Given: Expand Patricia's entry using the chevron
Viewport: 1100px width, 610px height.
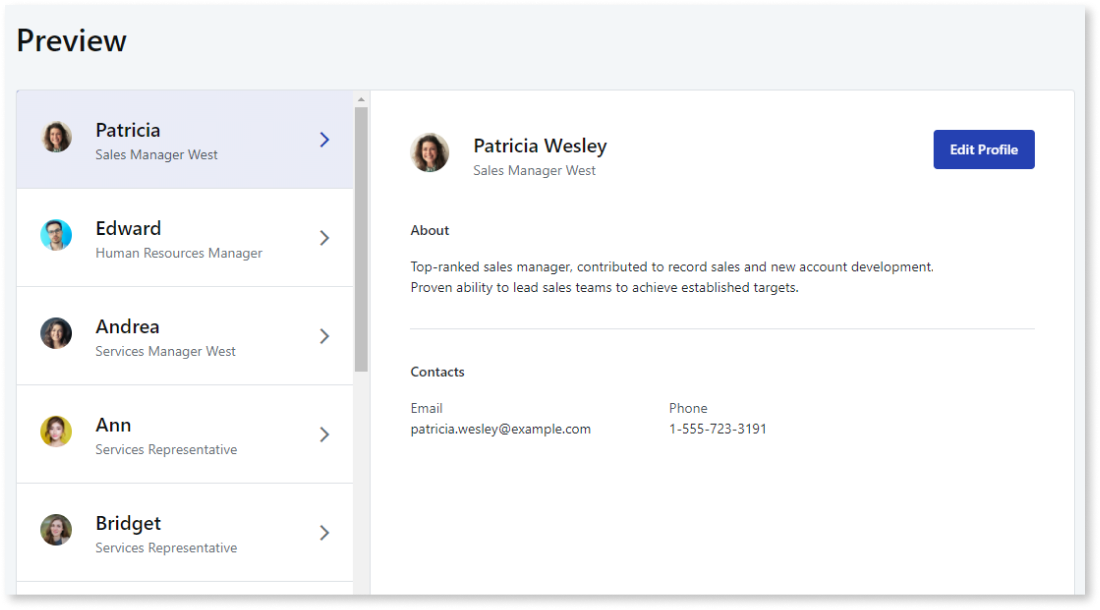Looking at the screenshot, I should [324, 140].
